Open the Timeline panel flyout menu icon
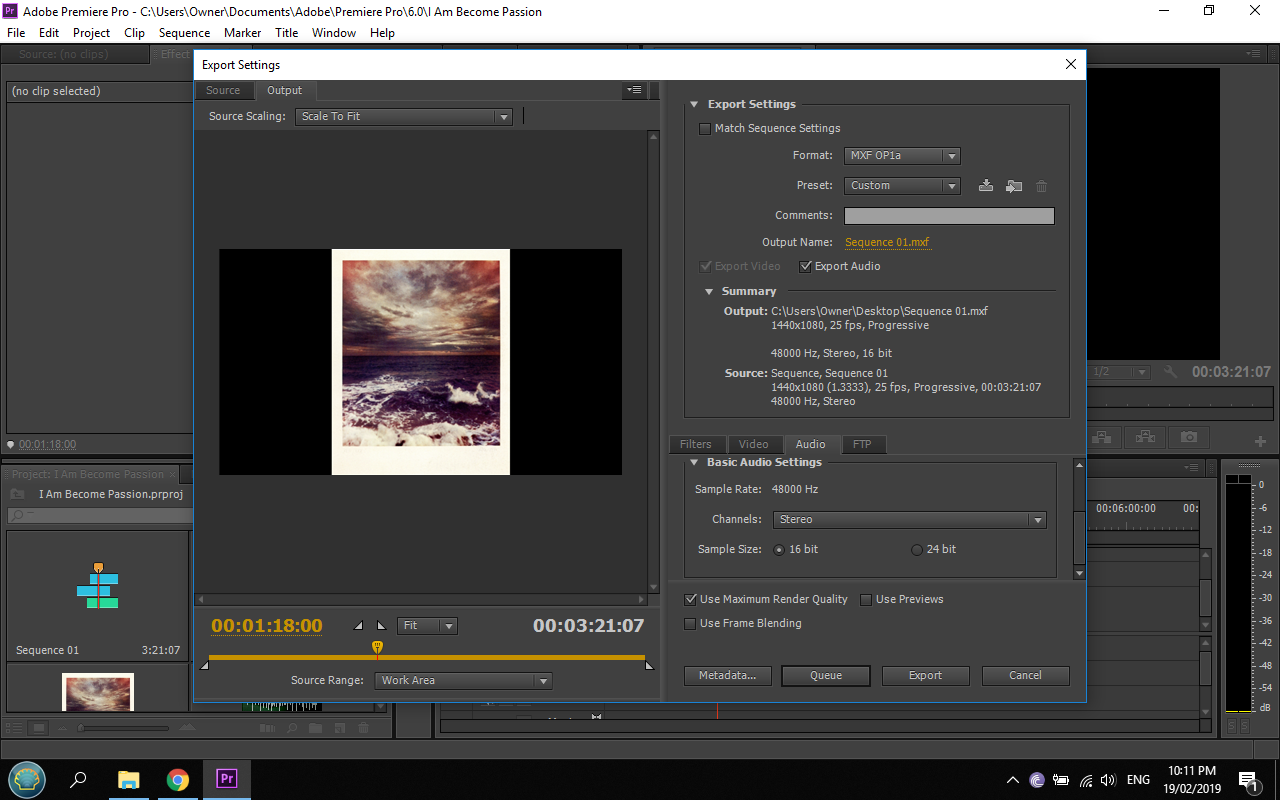The height and width of the screenshot is (800, 1280). (1193, 468)
